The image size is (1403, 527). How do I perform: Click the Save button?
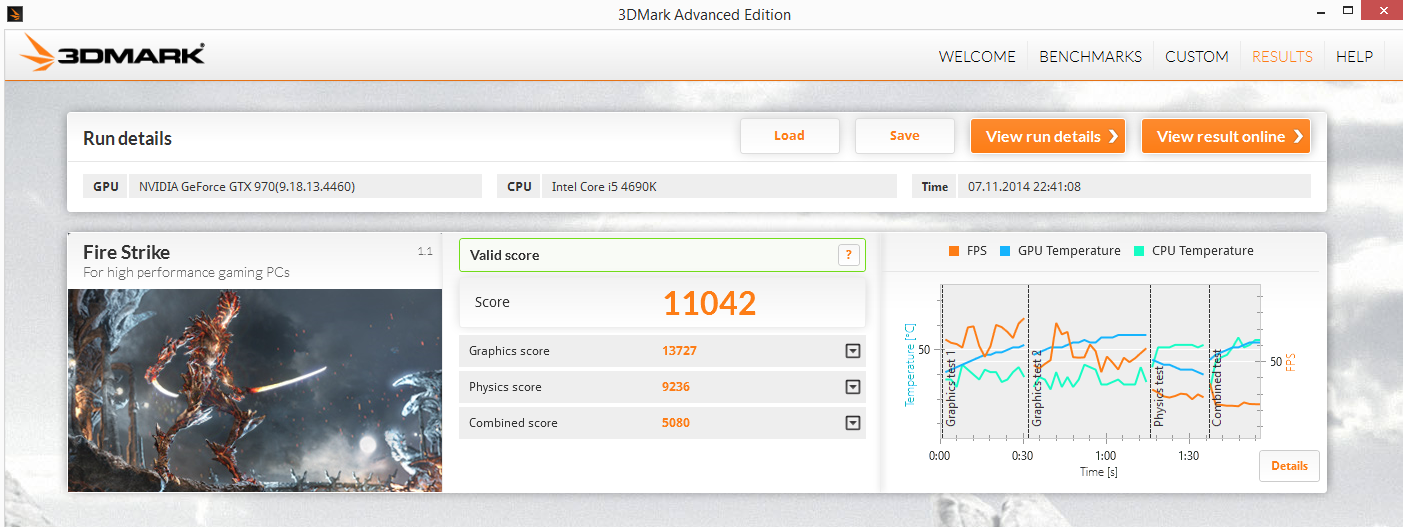tap(904, 136)
